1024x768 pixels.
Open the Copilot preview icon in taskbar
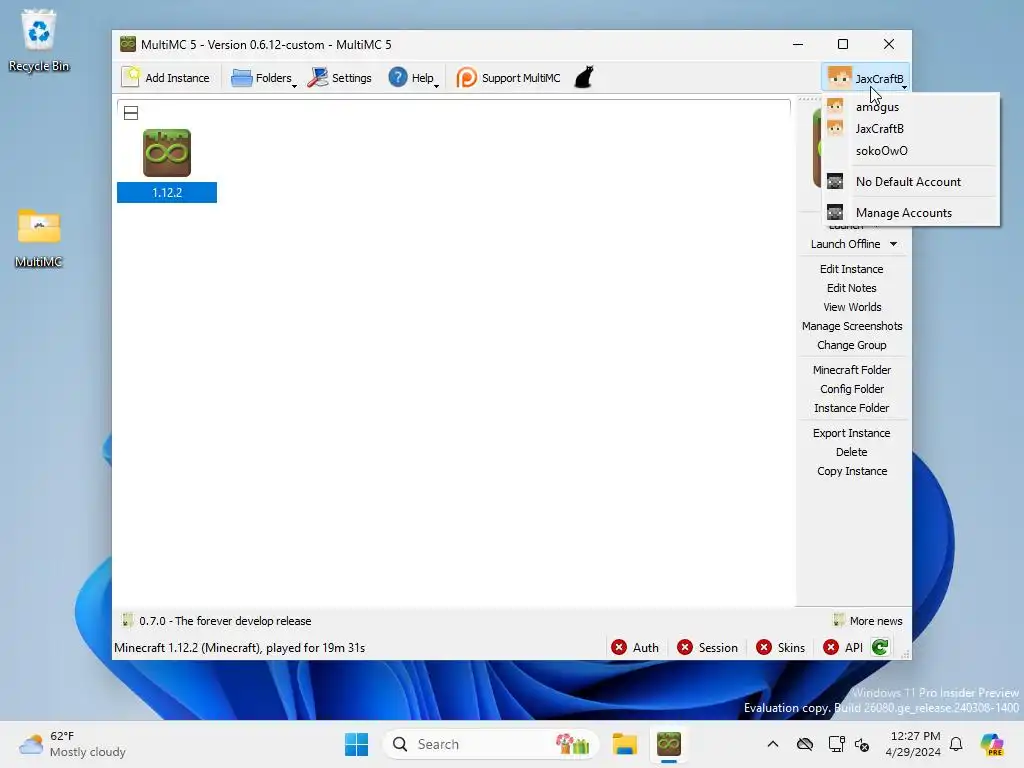coord(992,744)
